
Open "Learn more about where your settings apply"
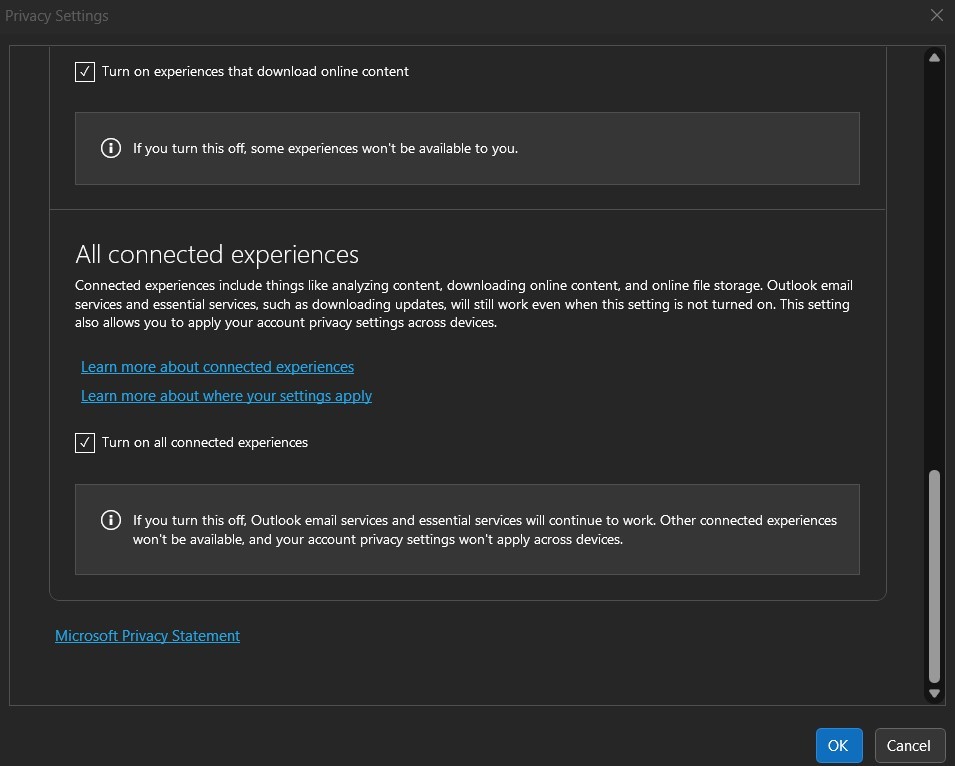[x=226, y=396]
